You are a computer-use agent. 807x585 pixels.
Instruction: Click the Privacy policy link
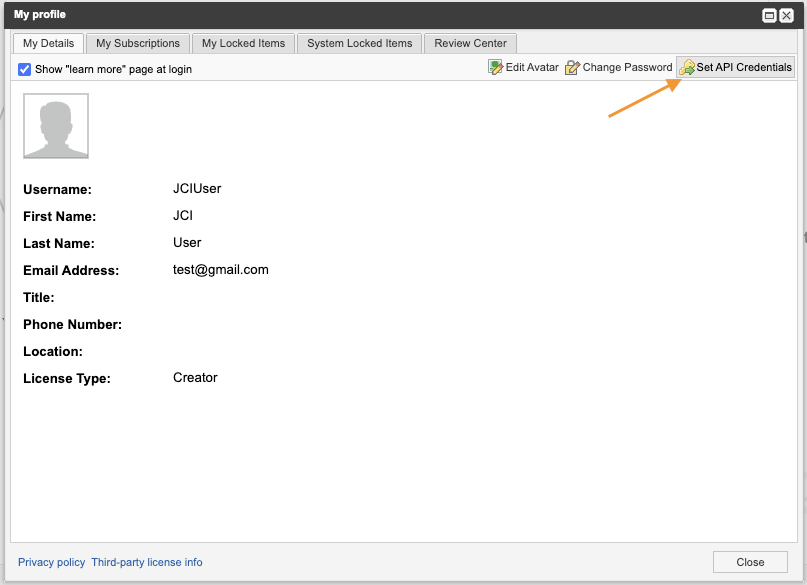pos(51,562)
